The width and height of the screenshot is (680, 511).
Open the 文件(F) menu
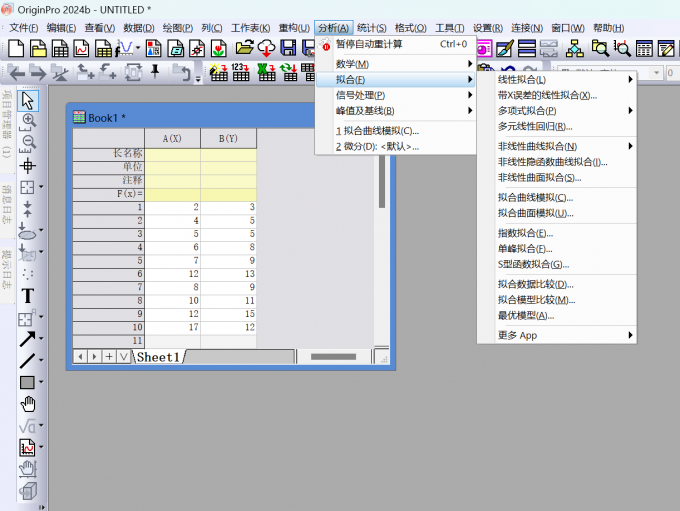[x=23, y=28]
